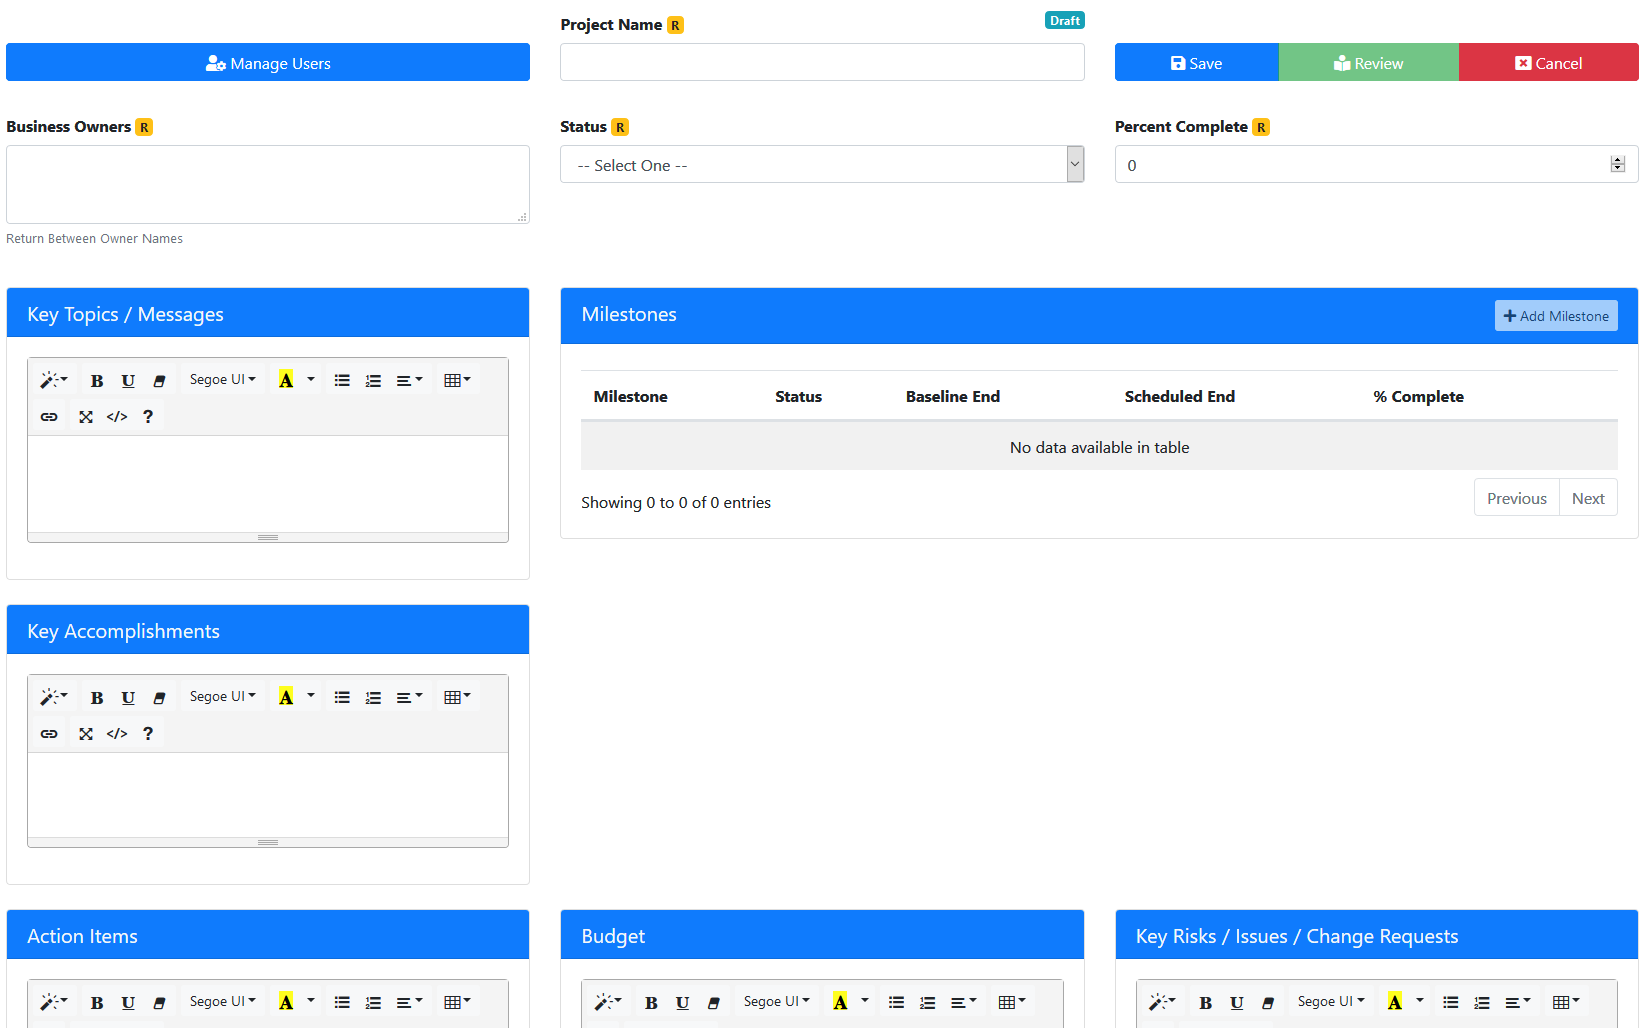Toggle bold in Key Accomplishments editor
Screen dimensions: 1647x1028
97,697
